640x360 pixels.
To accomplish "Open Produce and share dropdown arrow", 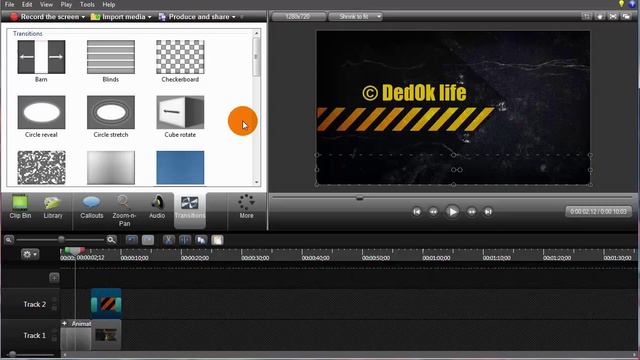I will 234,17.
